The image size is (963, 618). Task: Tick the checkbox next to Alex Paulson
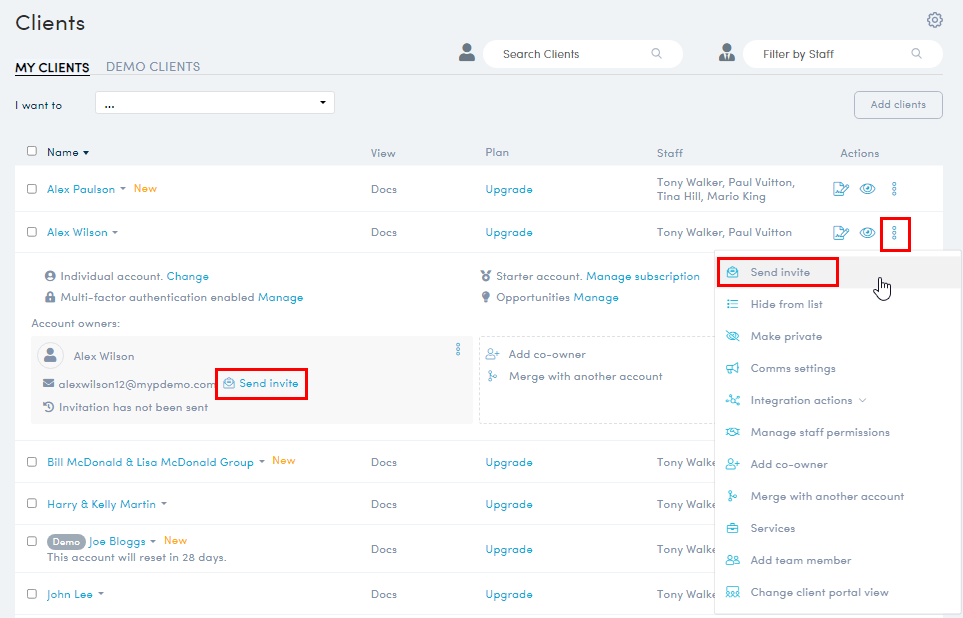32,189
